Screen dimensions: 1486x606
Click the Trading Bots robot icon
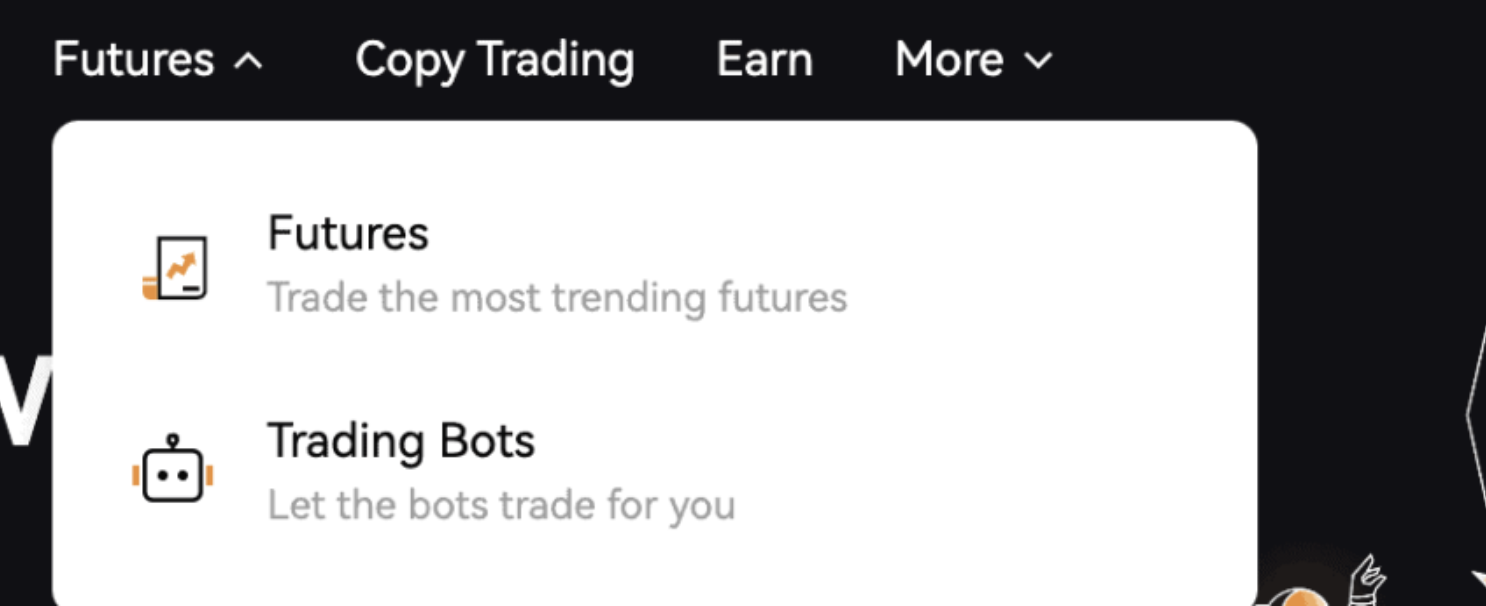(x=173, y=471)
